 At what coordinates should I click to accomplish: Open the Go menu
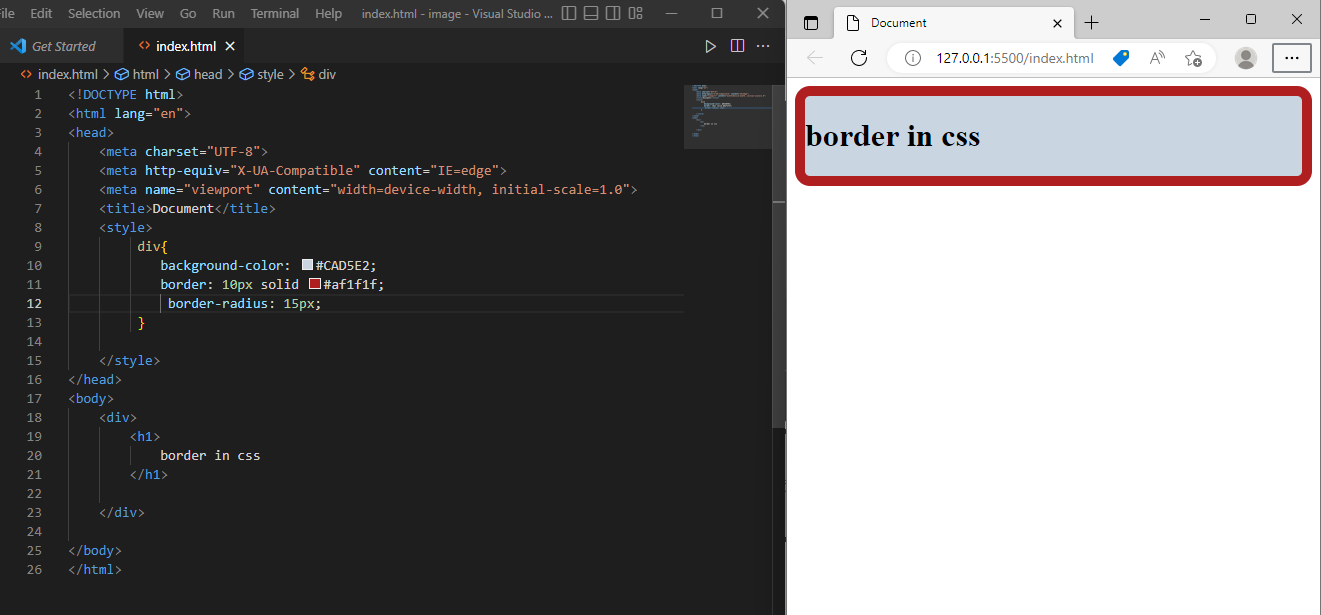point(188,13)
